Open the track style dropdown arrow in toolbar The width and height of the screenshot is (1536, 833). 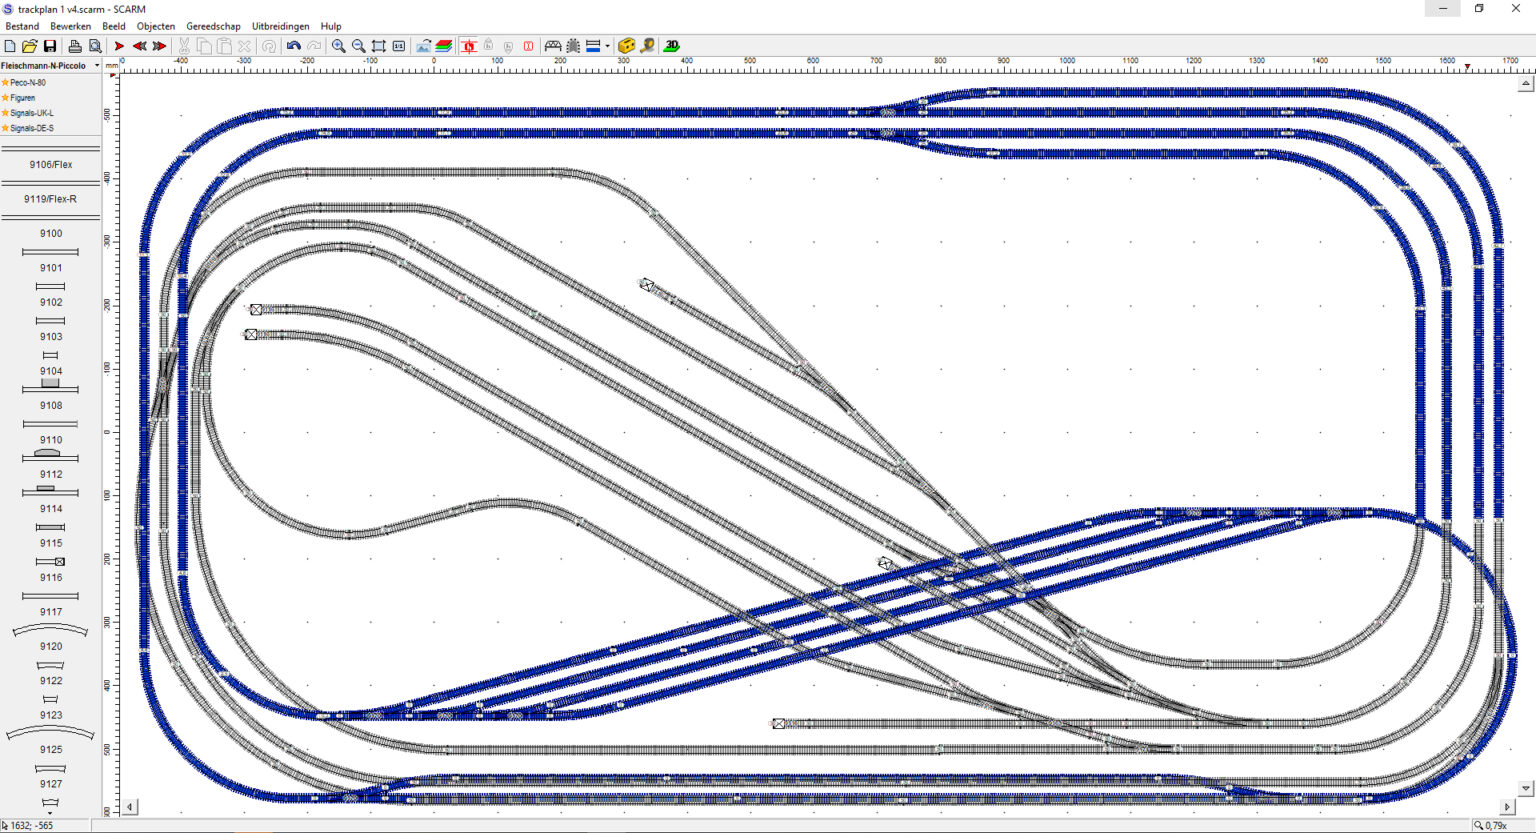pos(607,46)
